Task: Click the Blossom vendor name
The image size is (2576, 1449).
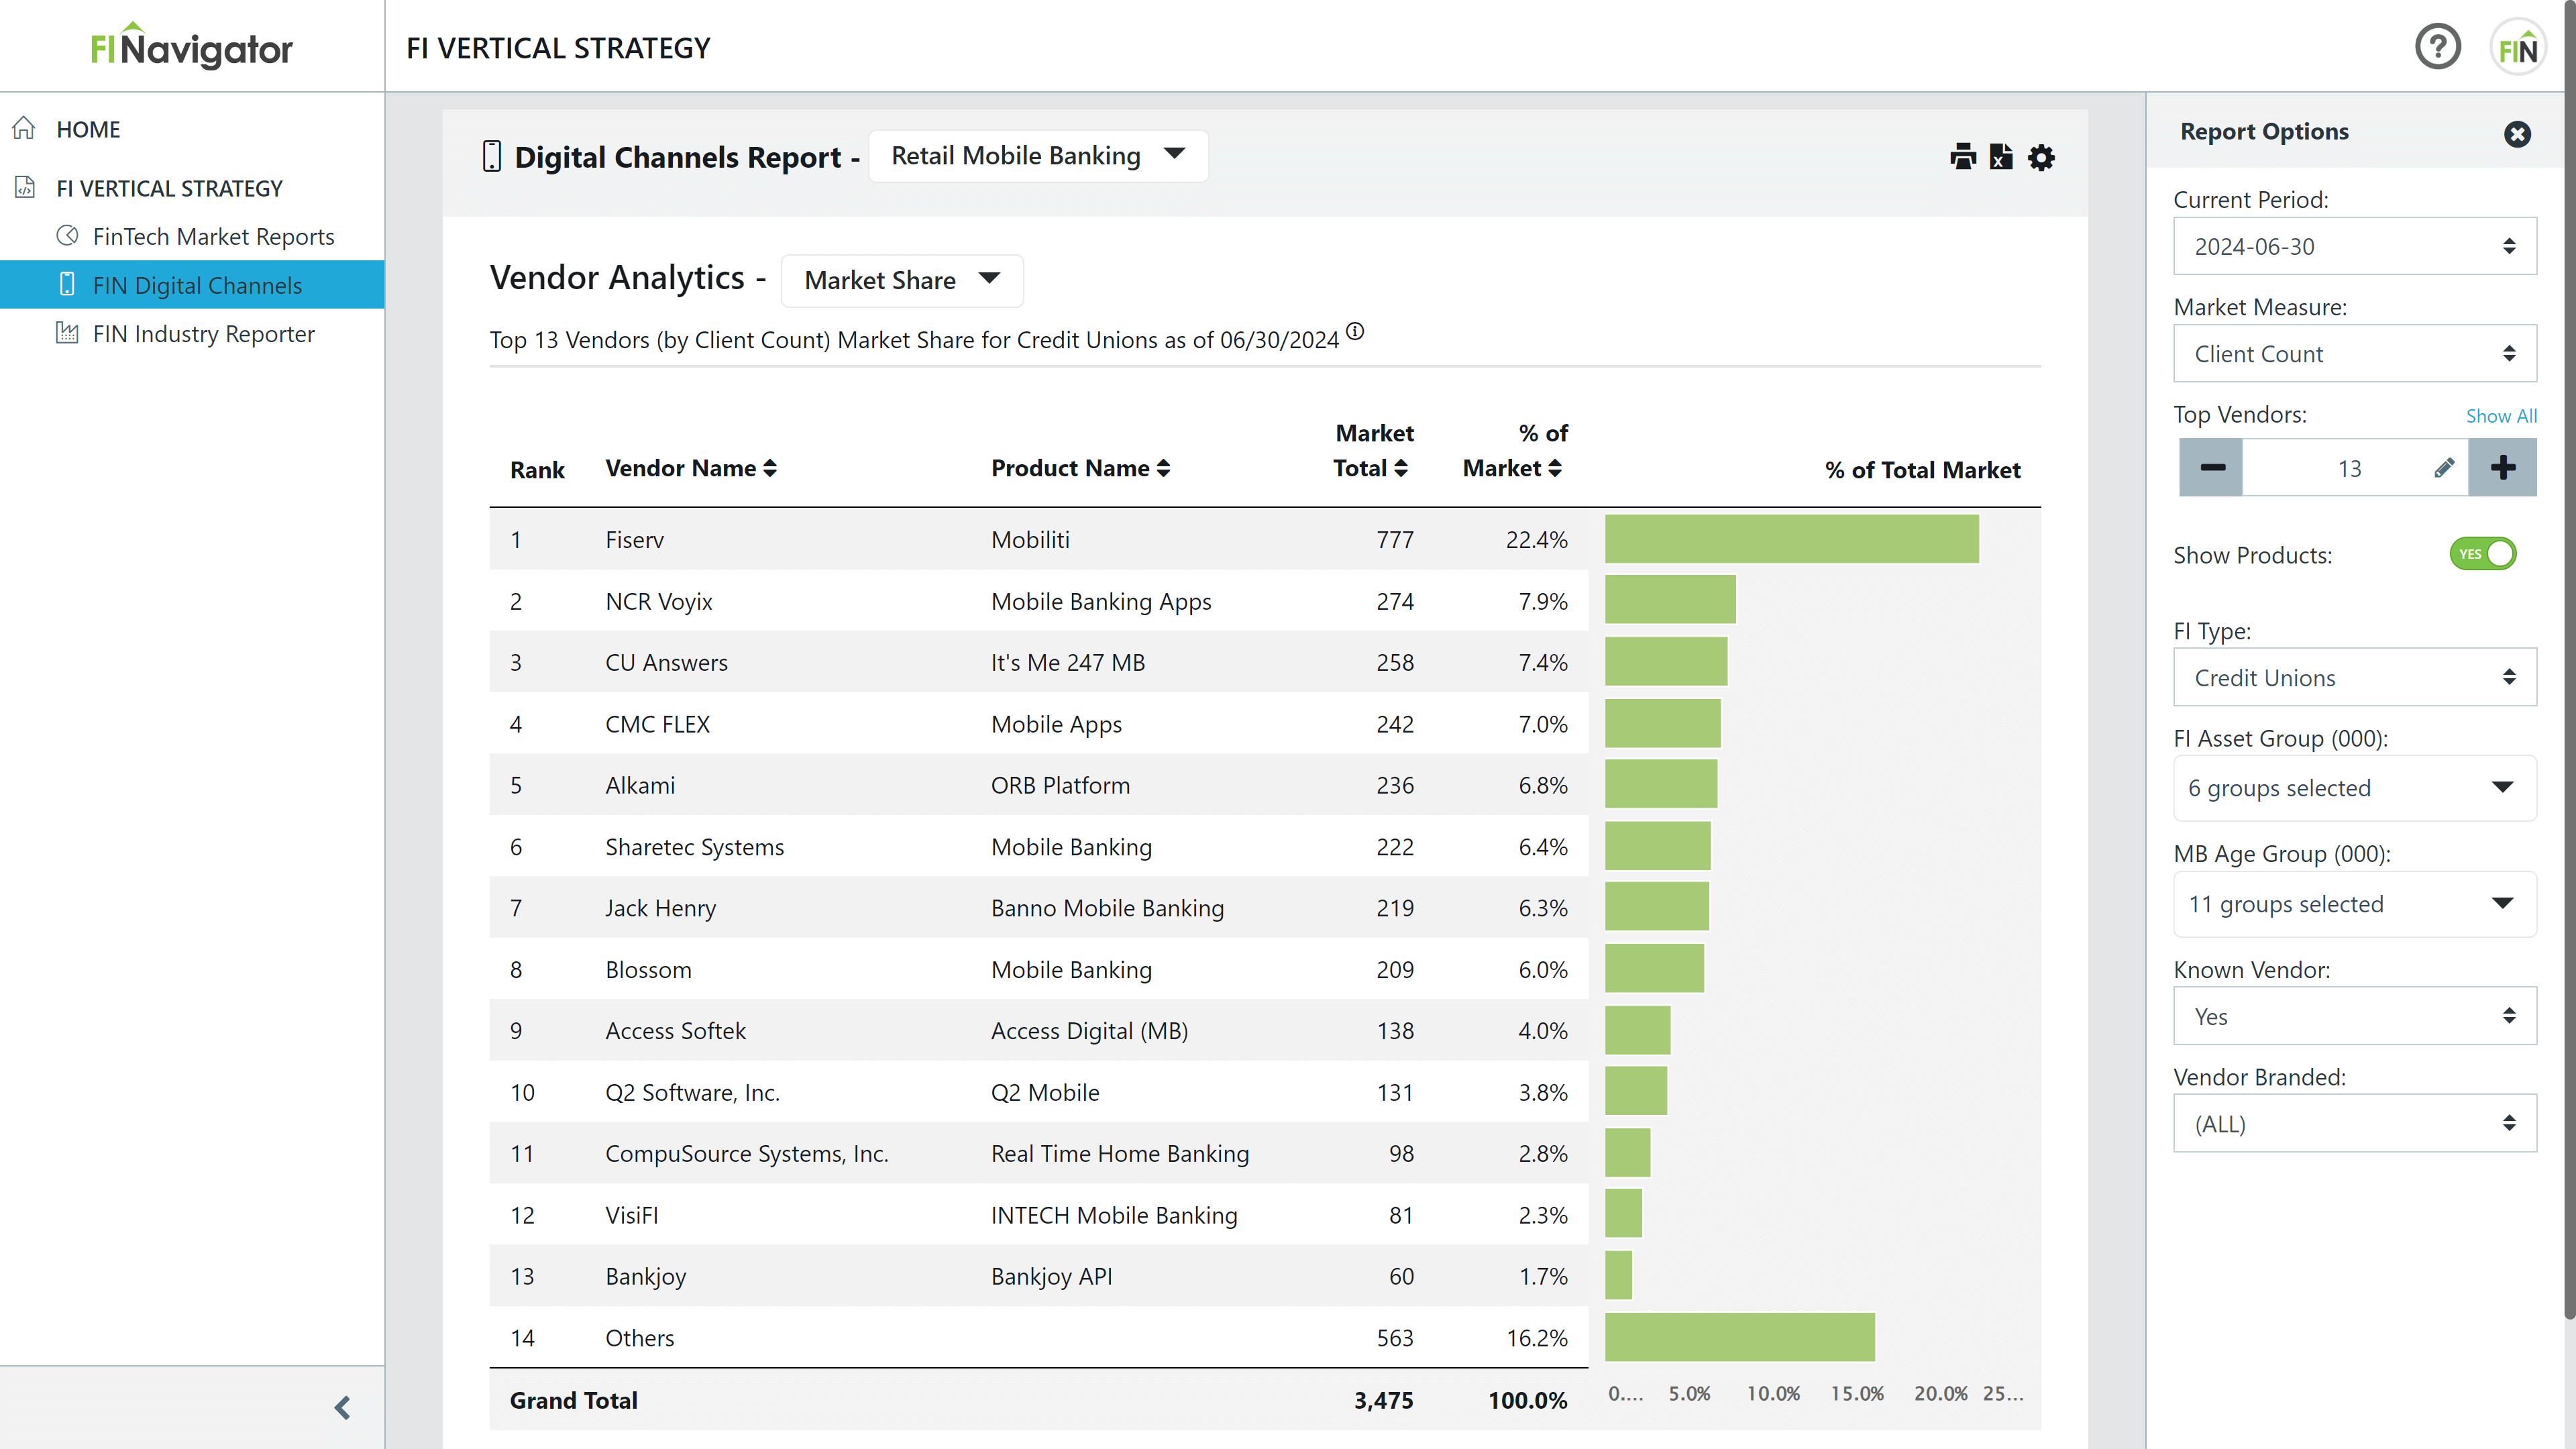Action: (x=648, y=969)
